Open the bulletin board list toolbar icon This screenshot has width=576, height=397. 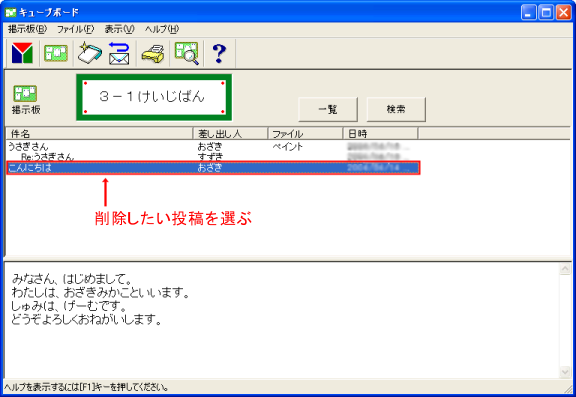(56, 53)
